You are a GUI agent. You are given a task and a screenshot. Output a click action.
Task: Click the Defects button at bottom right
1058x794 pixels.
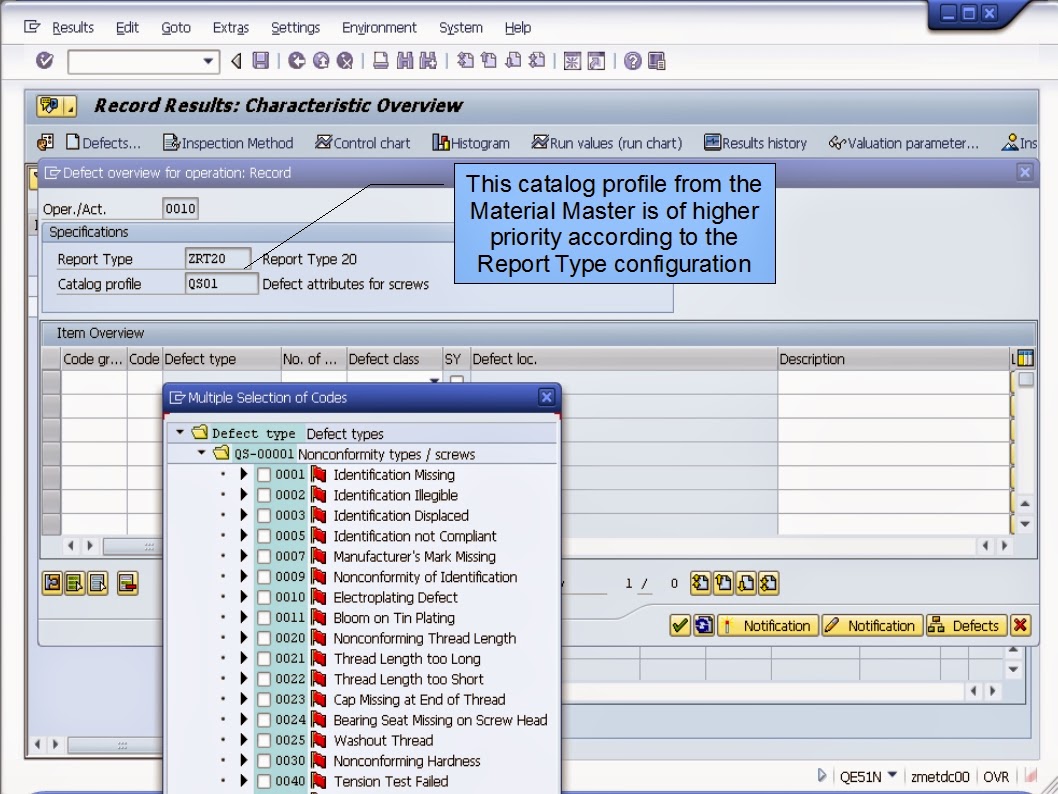click(966, 625)
